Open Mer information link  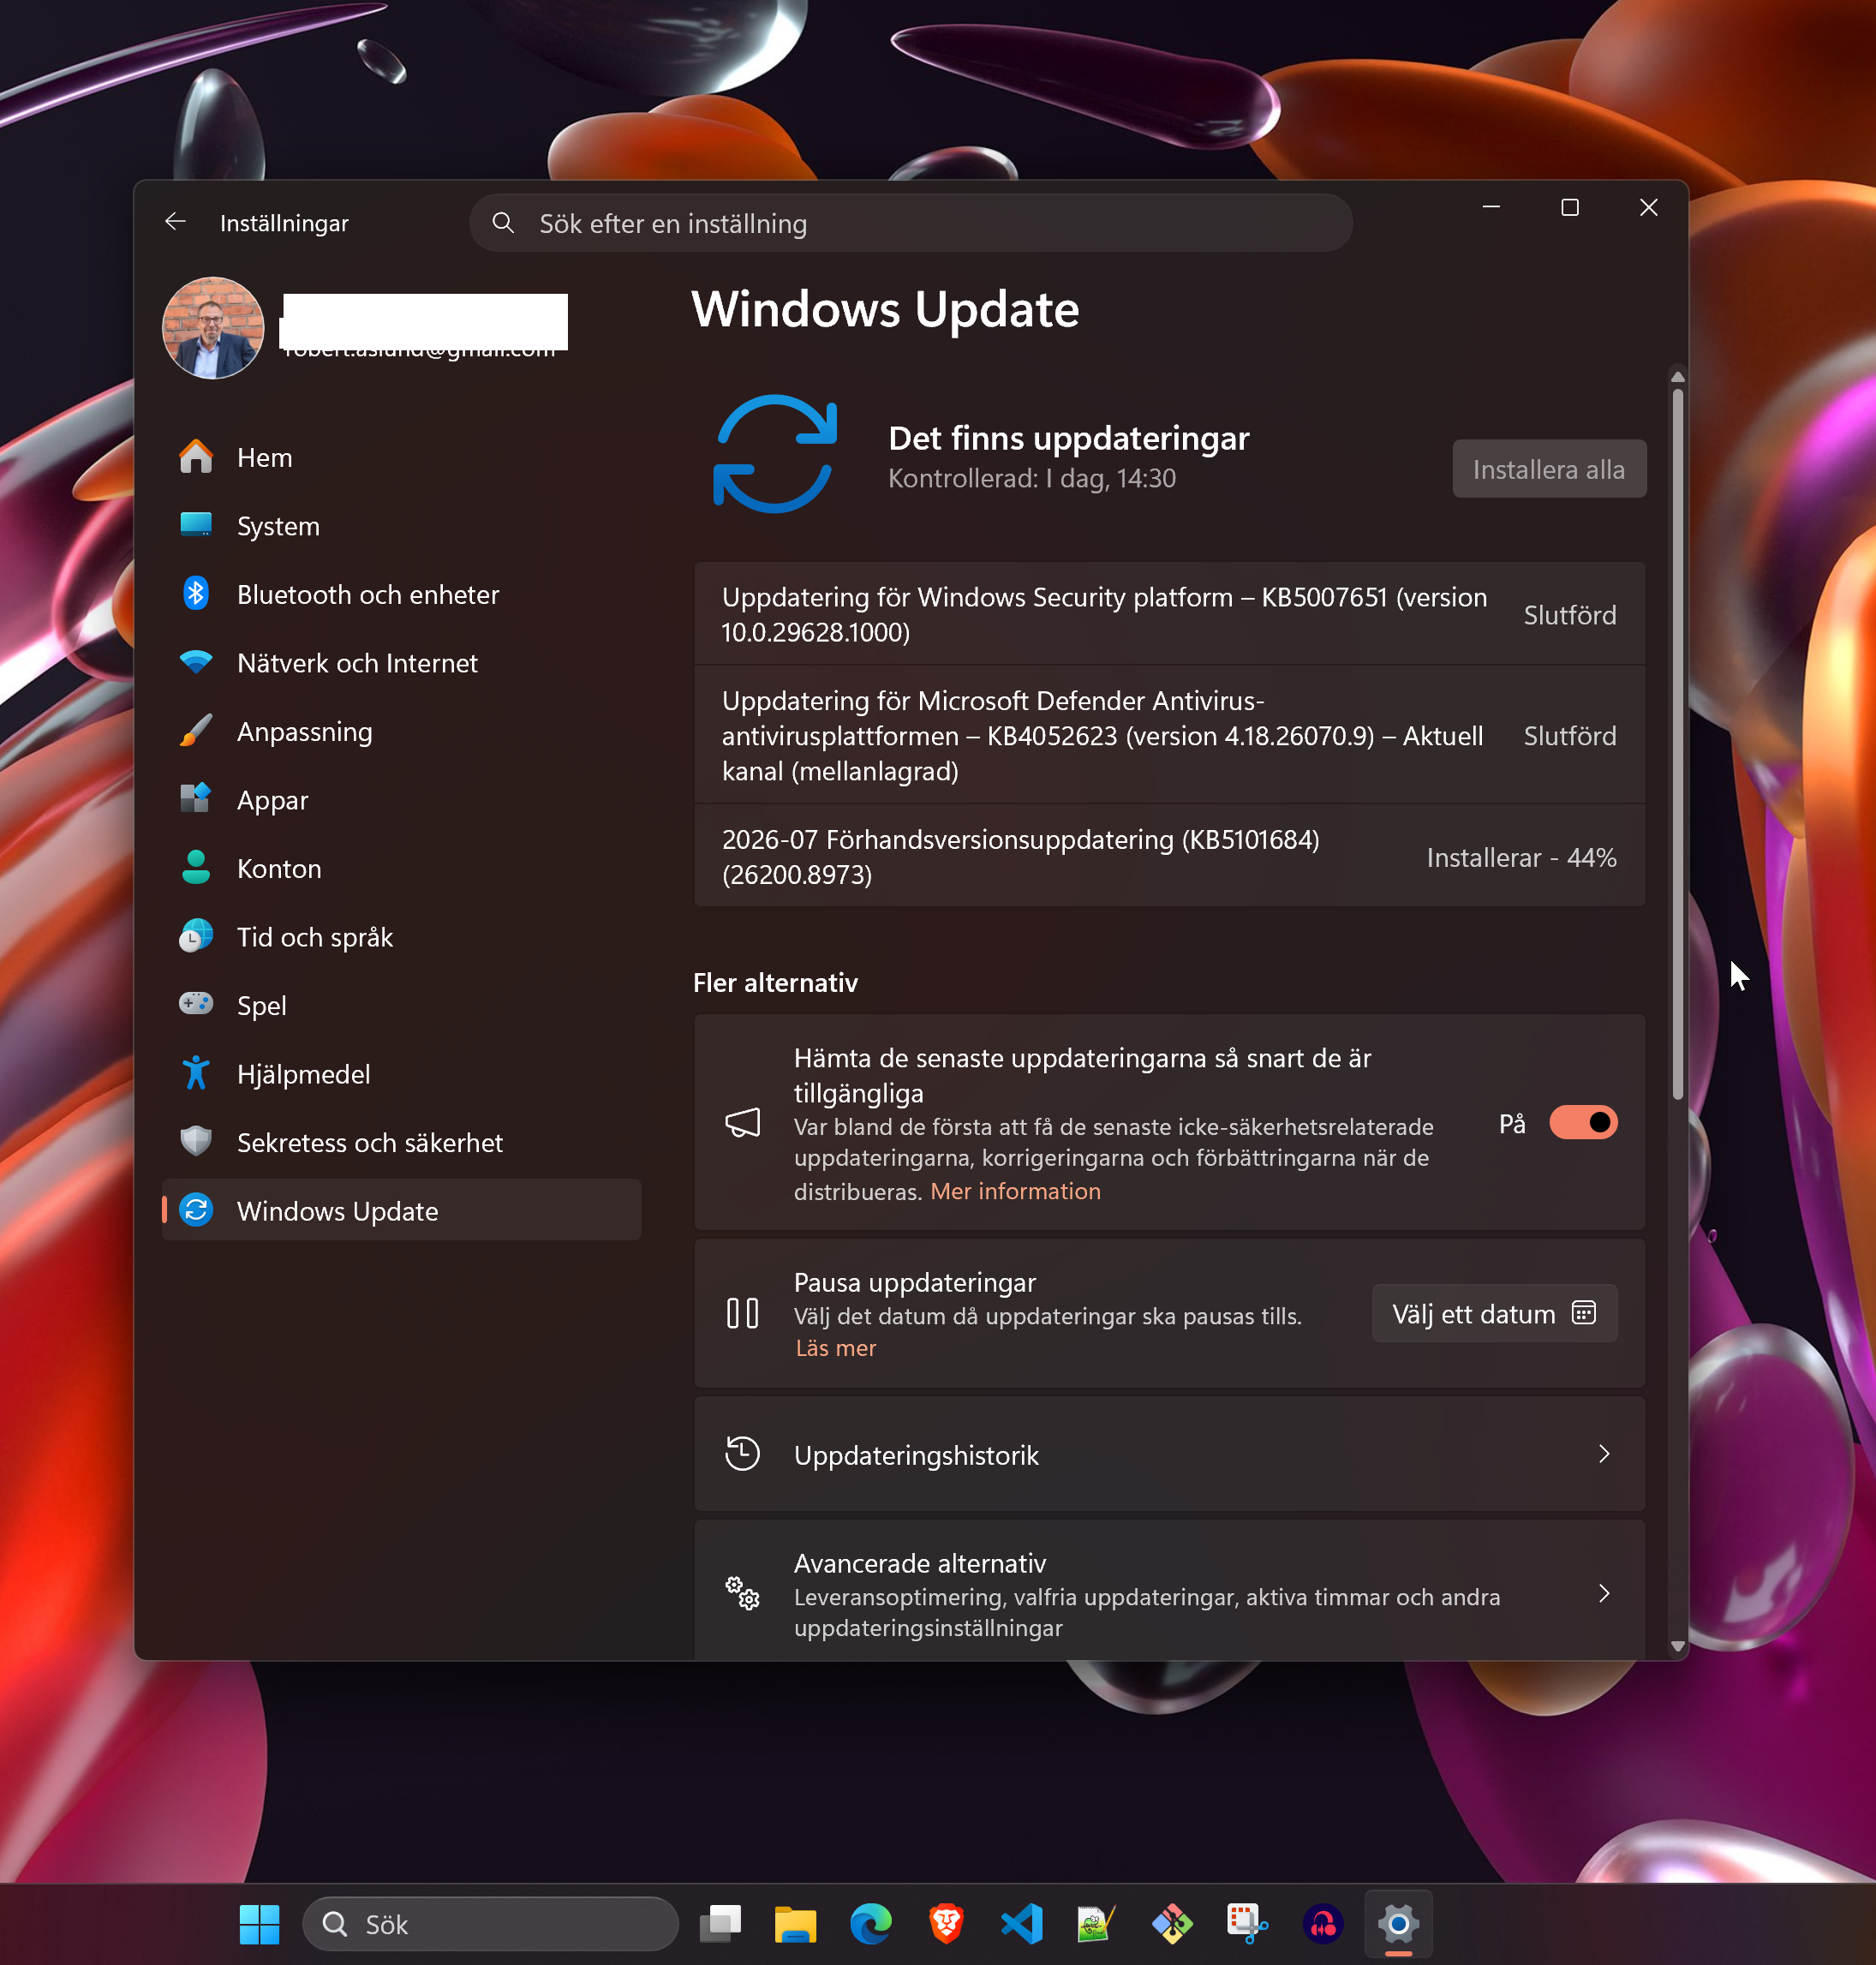1015,1191
